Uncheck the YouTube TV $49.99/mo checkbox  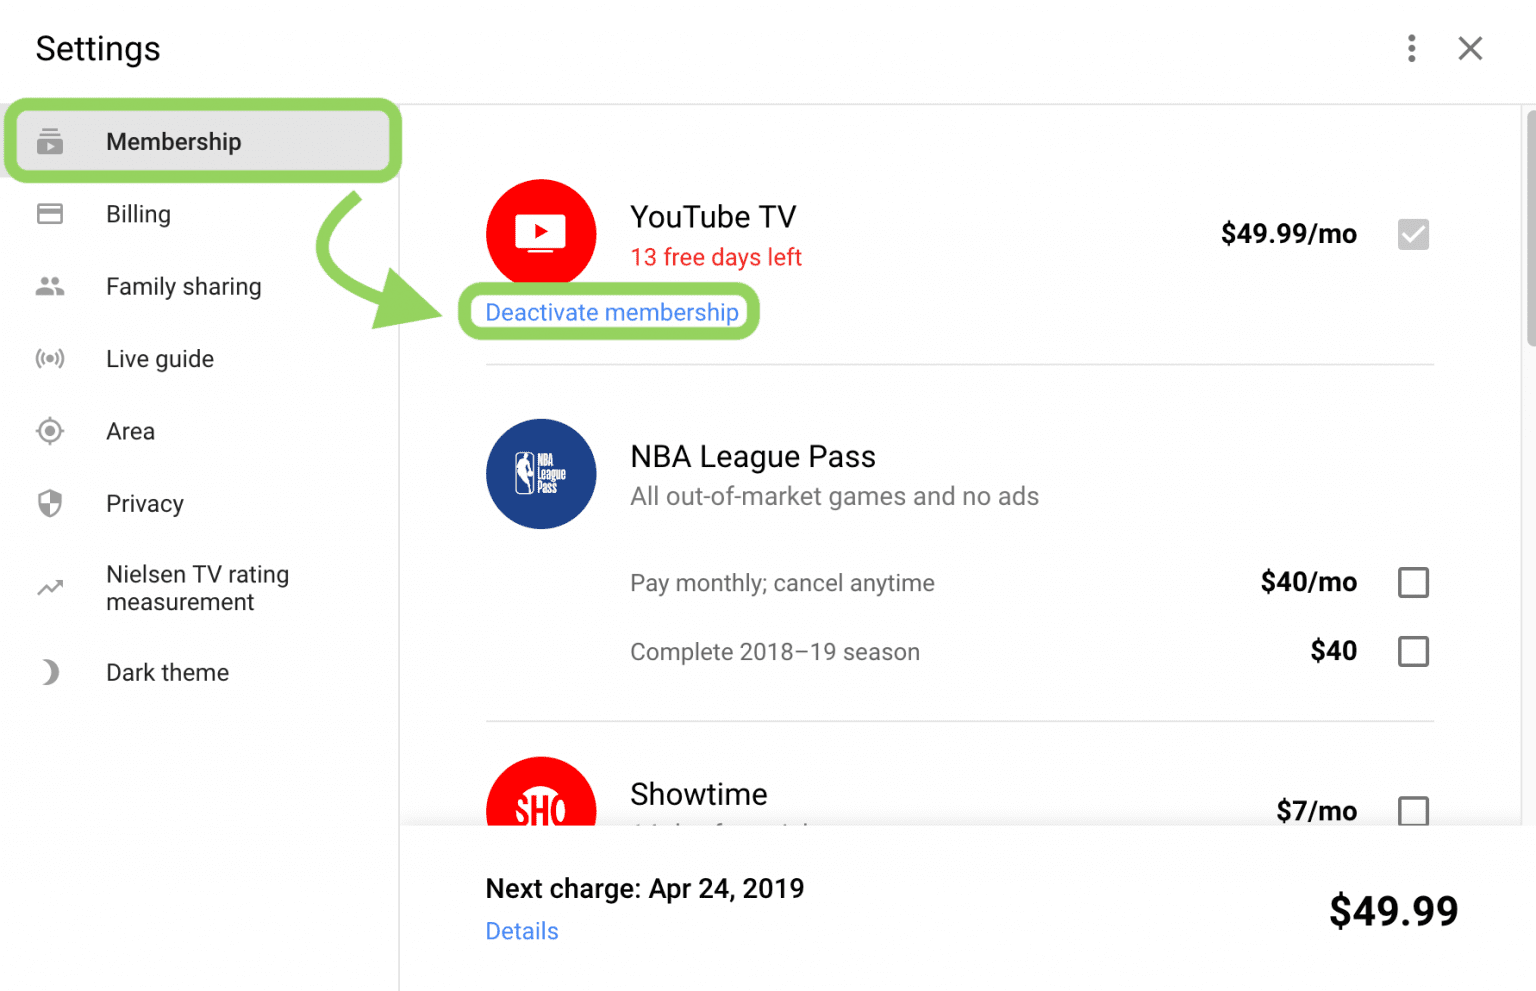[x=1412, y=234]
